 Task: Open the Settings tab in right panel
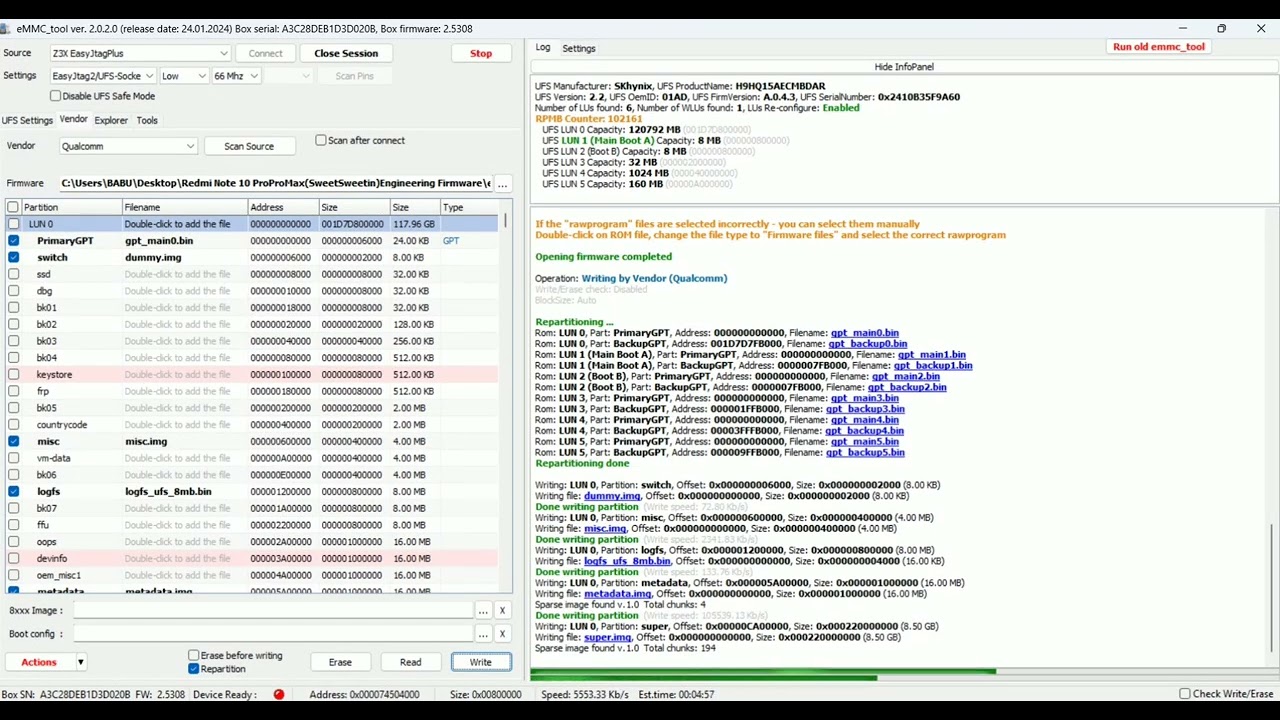coord(578,48)
